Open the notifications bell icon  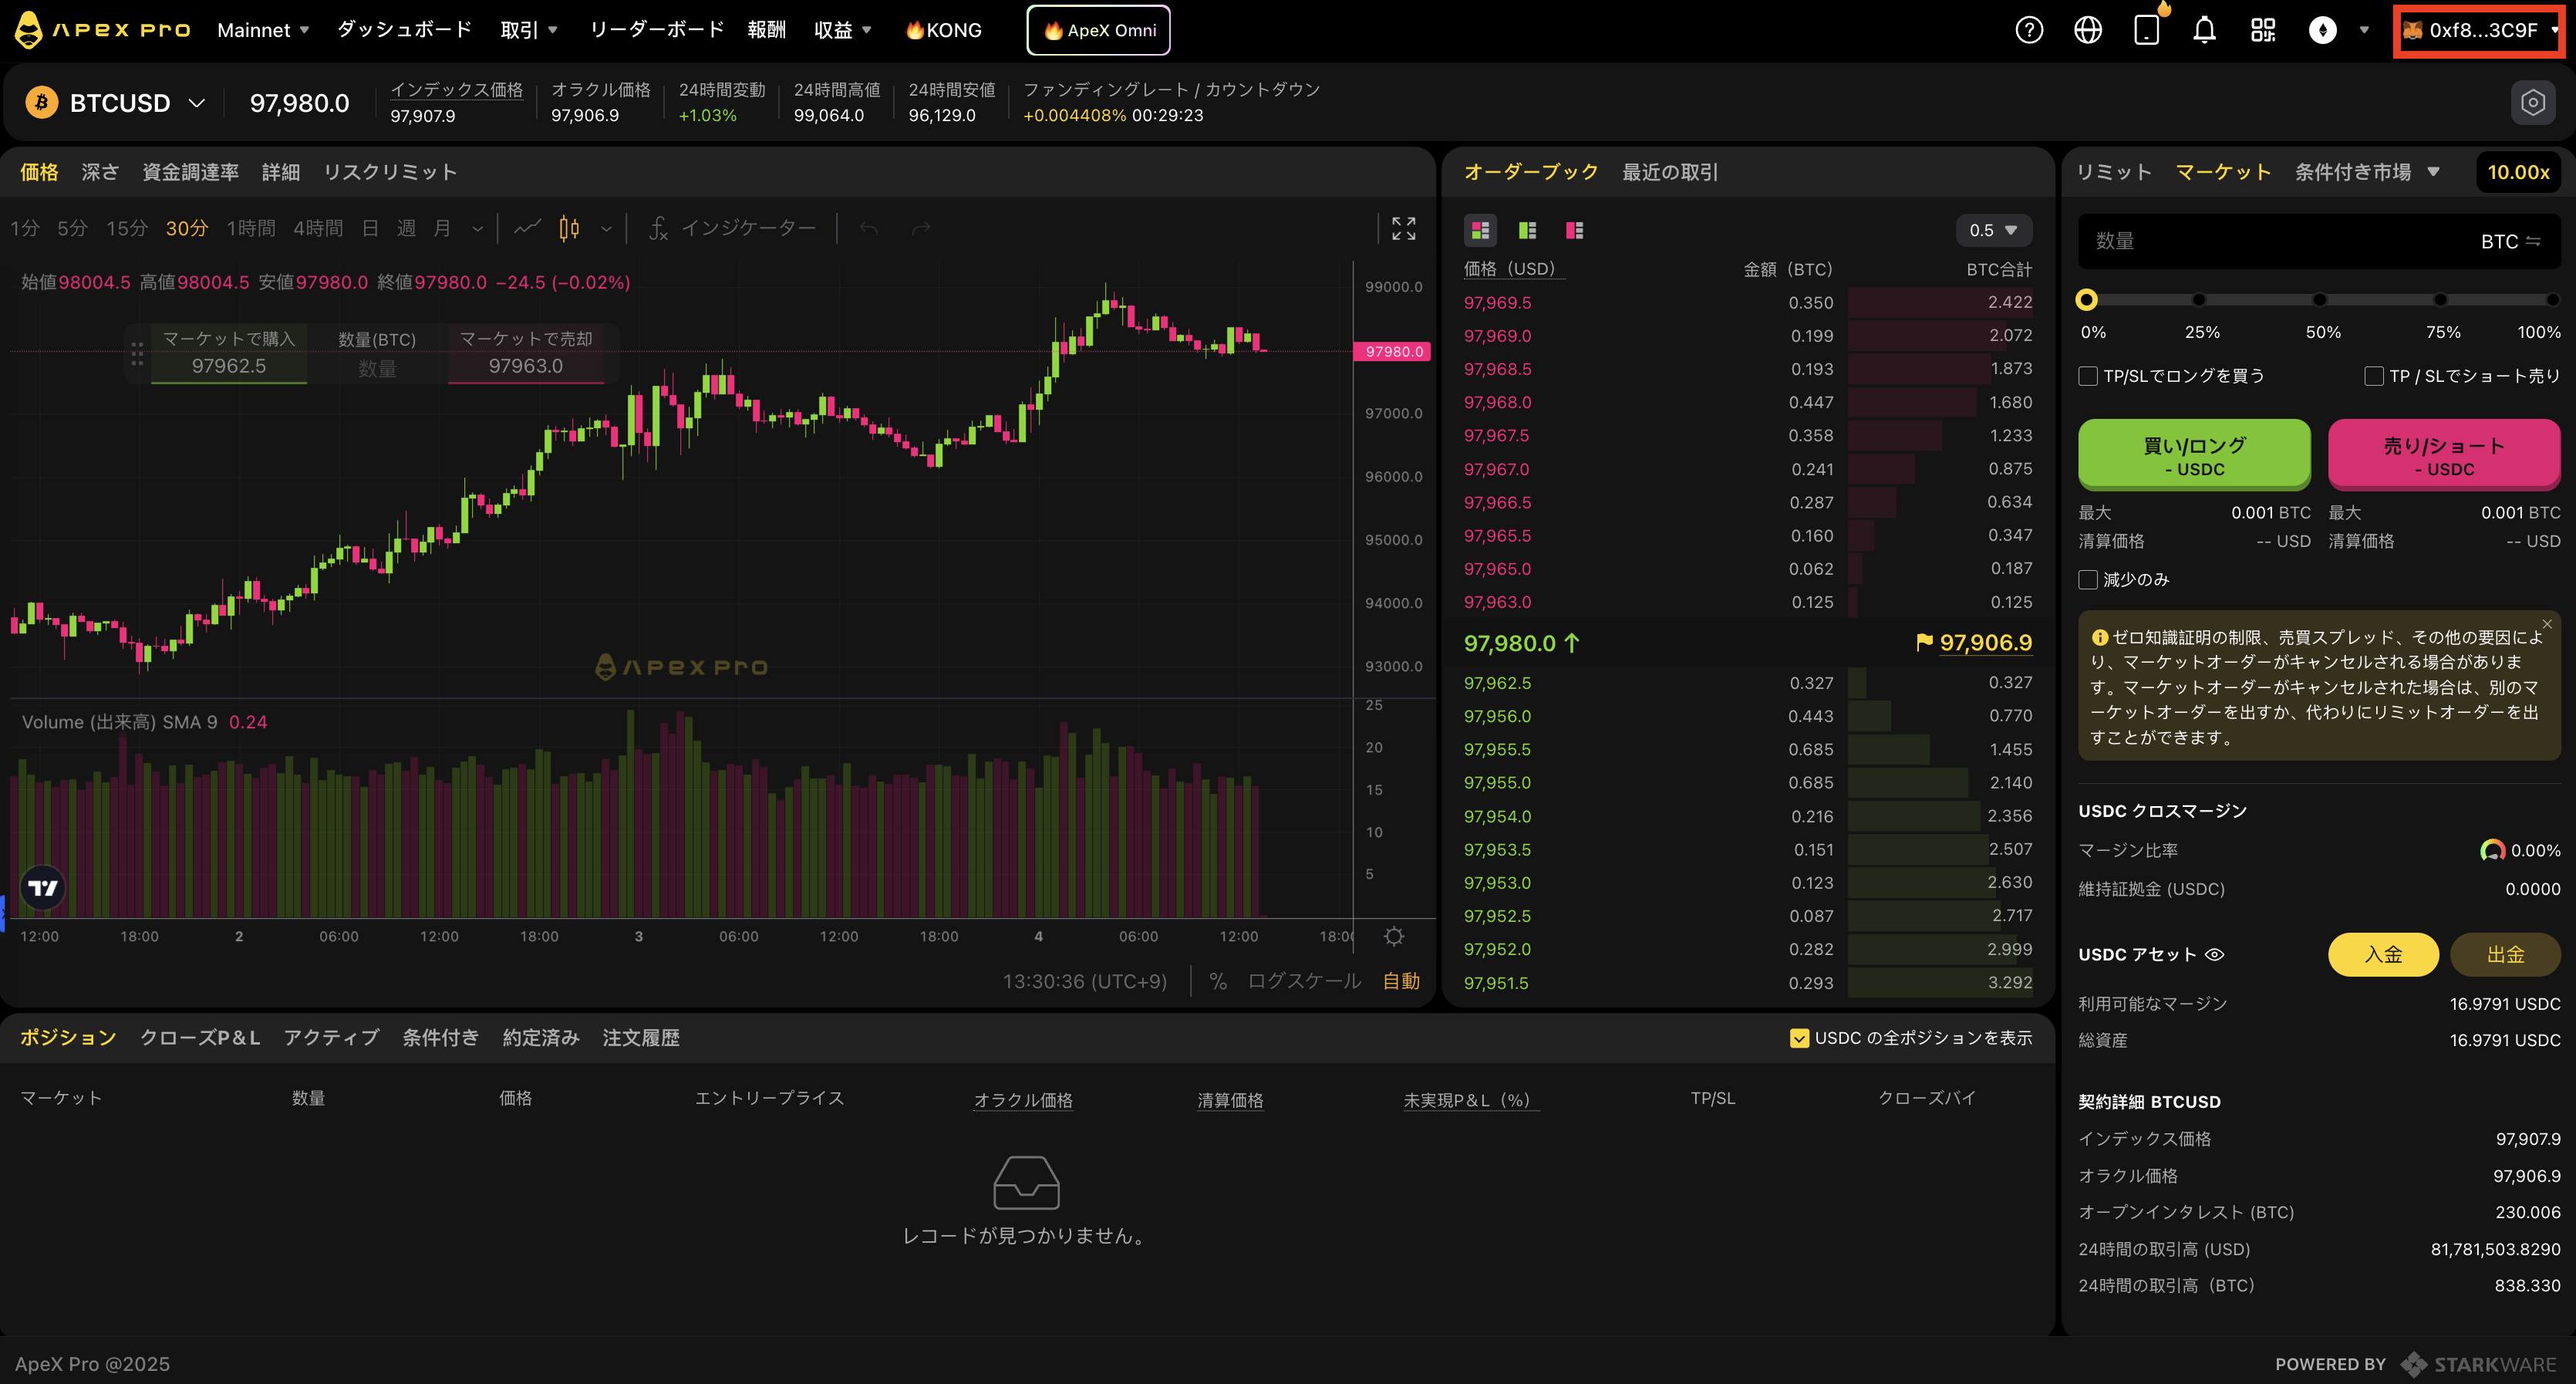point(2204,30)
